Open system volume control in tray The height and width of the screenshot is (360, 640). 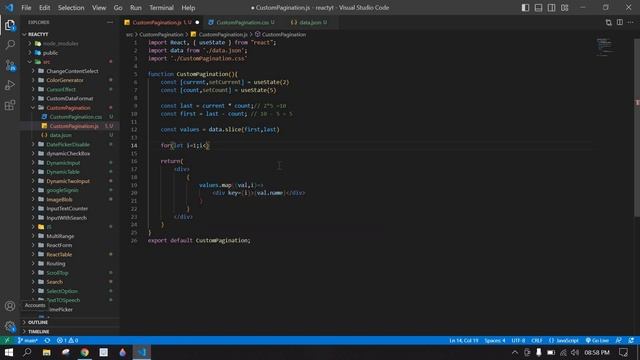point(575,352)
